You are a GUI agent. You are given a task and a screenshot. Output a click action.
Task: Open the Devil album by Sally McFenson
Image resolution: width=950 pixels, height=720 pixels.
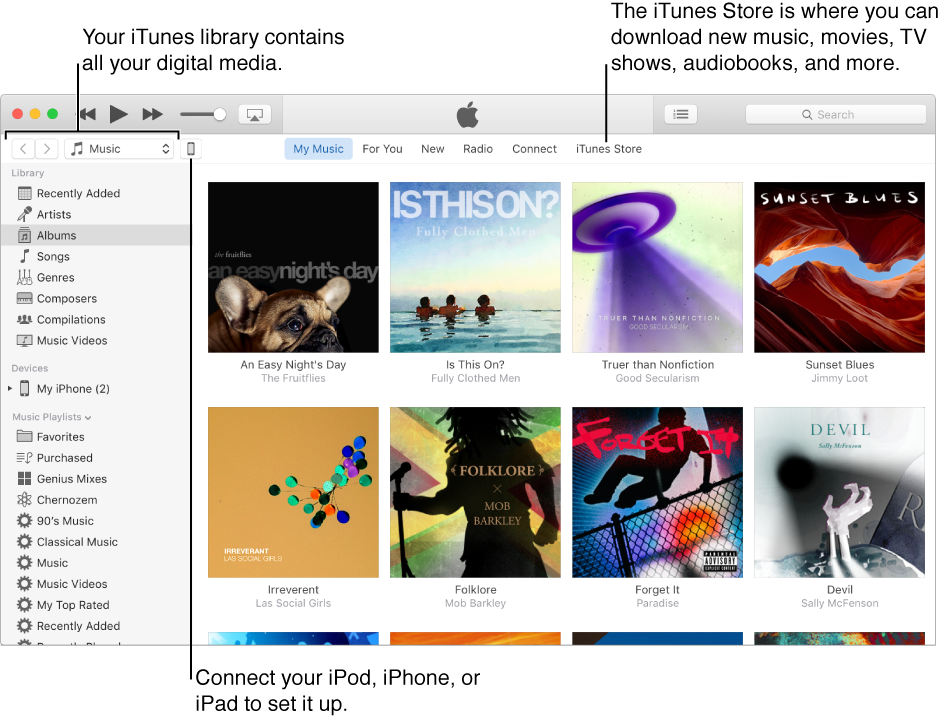839,492
